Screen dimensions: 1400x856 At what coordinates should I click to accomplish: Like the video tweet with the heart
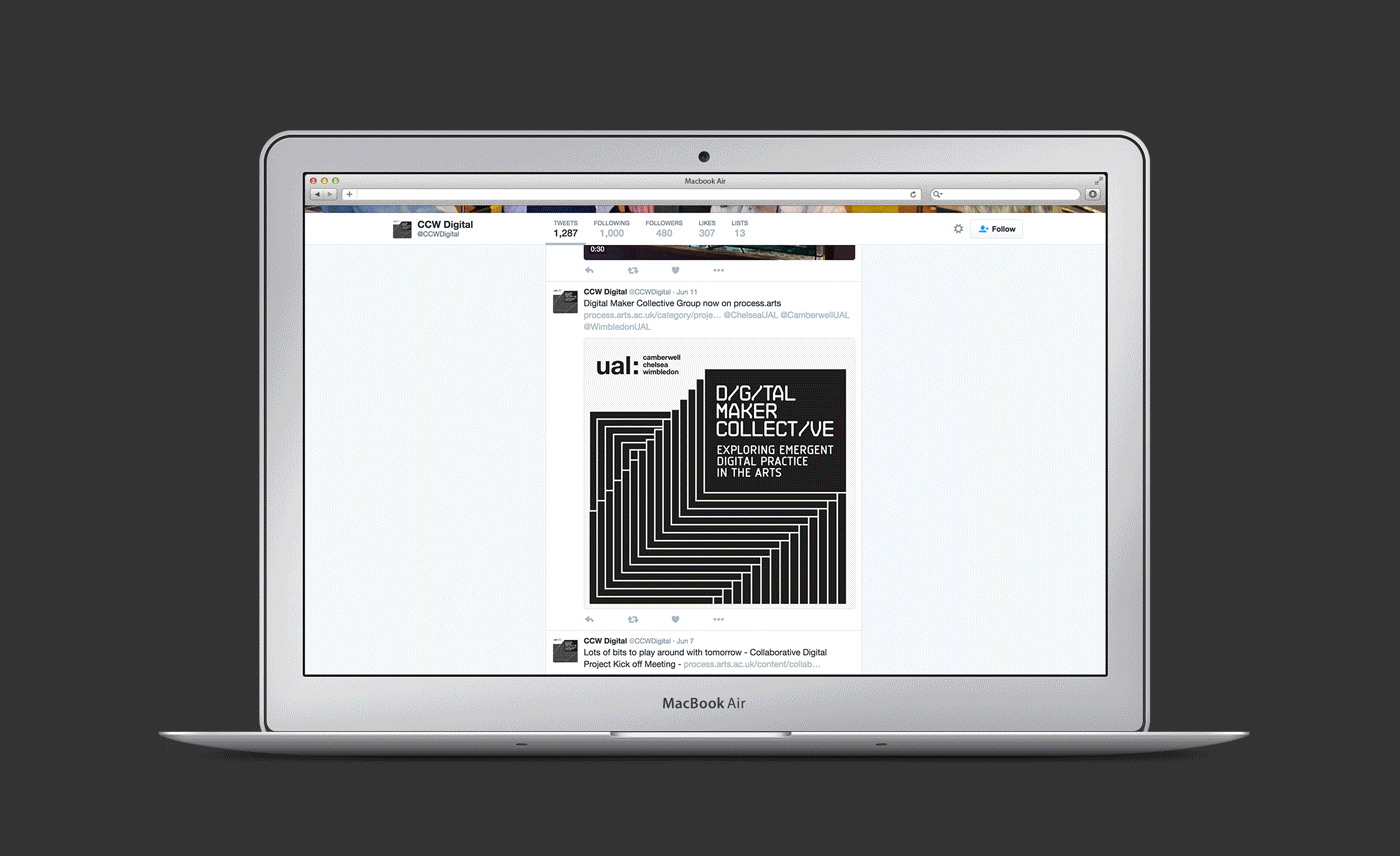coord(675,270)
